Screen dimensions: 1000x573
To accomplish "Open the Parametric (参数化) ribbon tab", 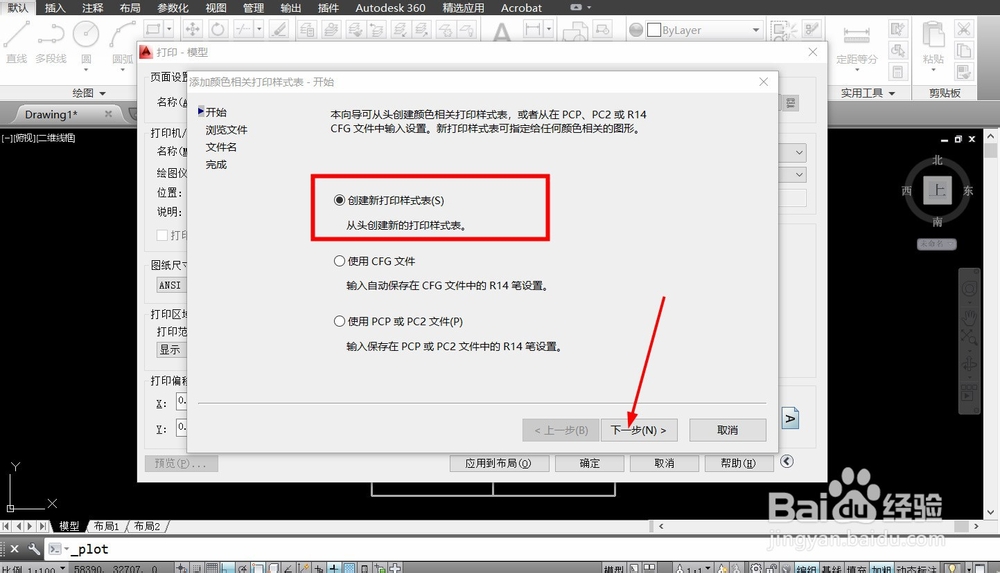I will (172, 8).
